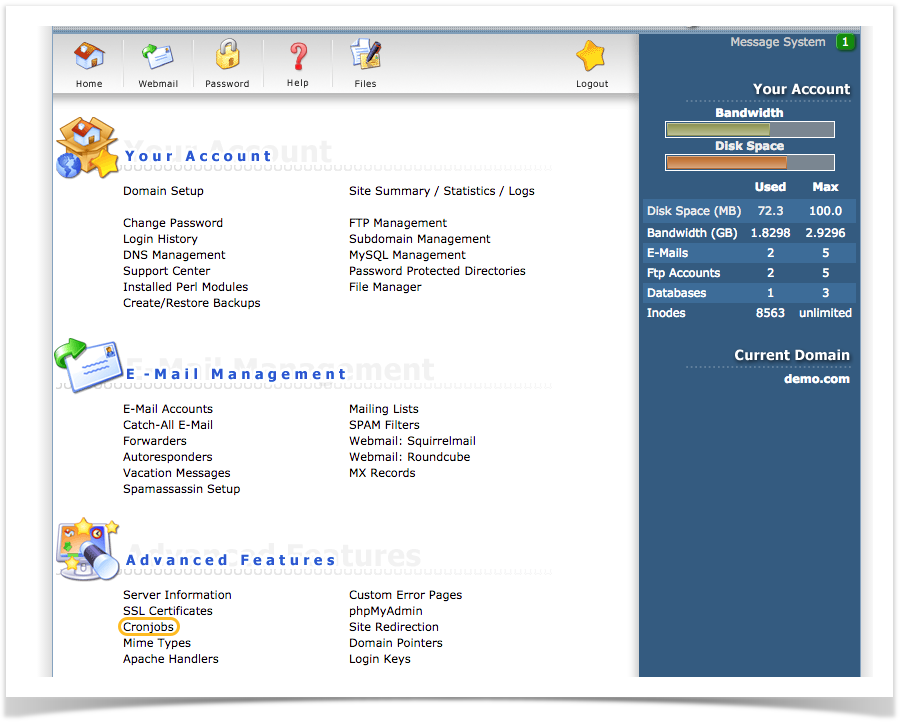Open Autoresponders link
The width and height of the screenshot is (907, 726).
(x=168, y=457)
